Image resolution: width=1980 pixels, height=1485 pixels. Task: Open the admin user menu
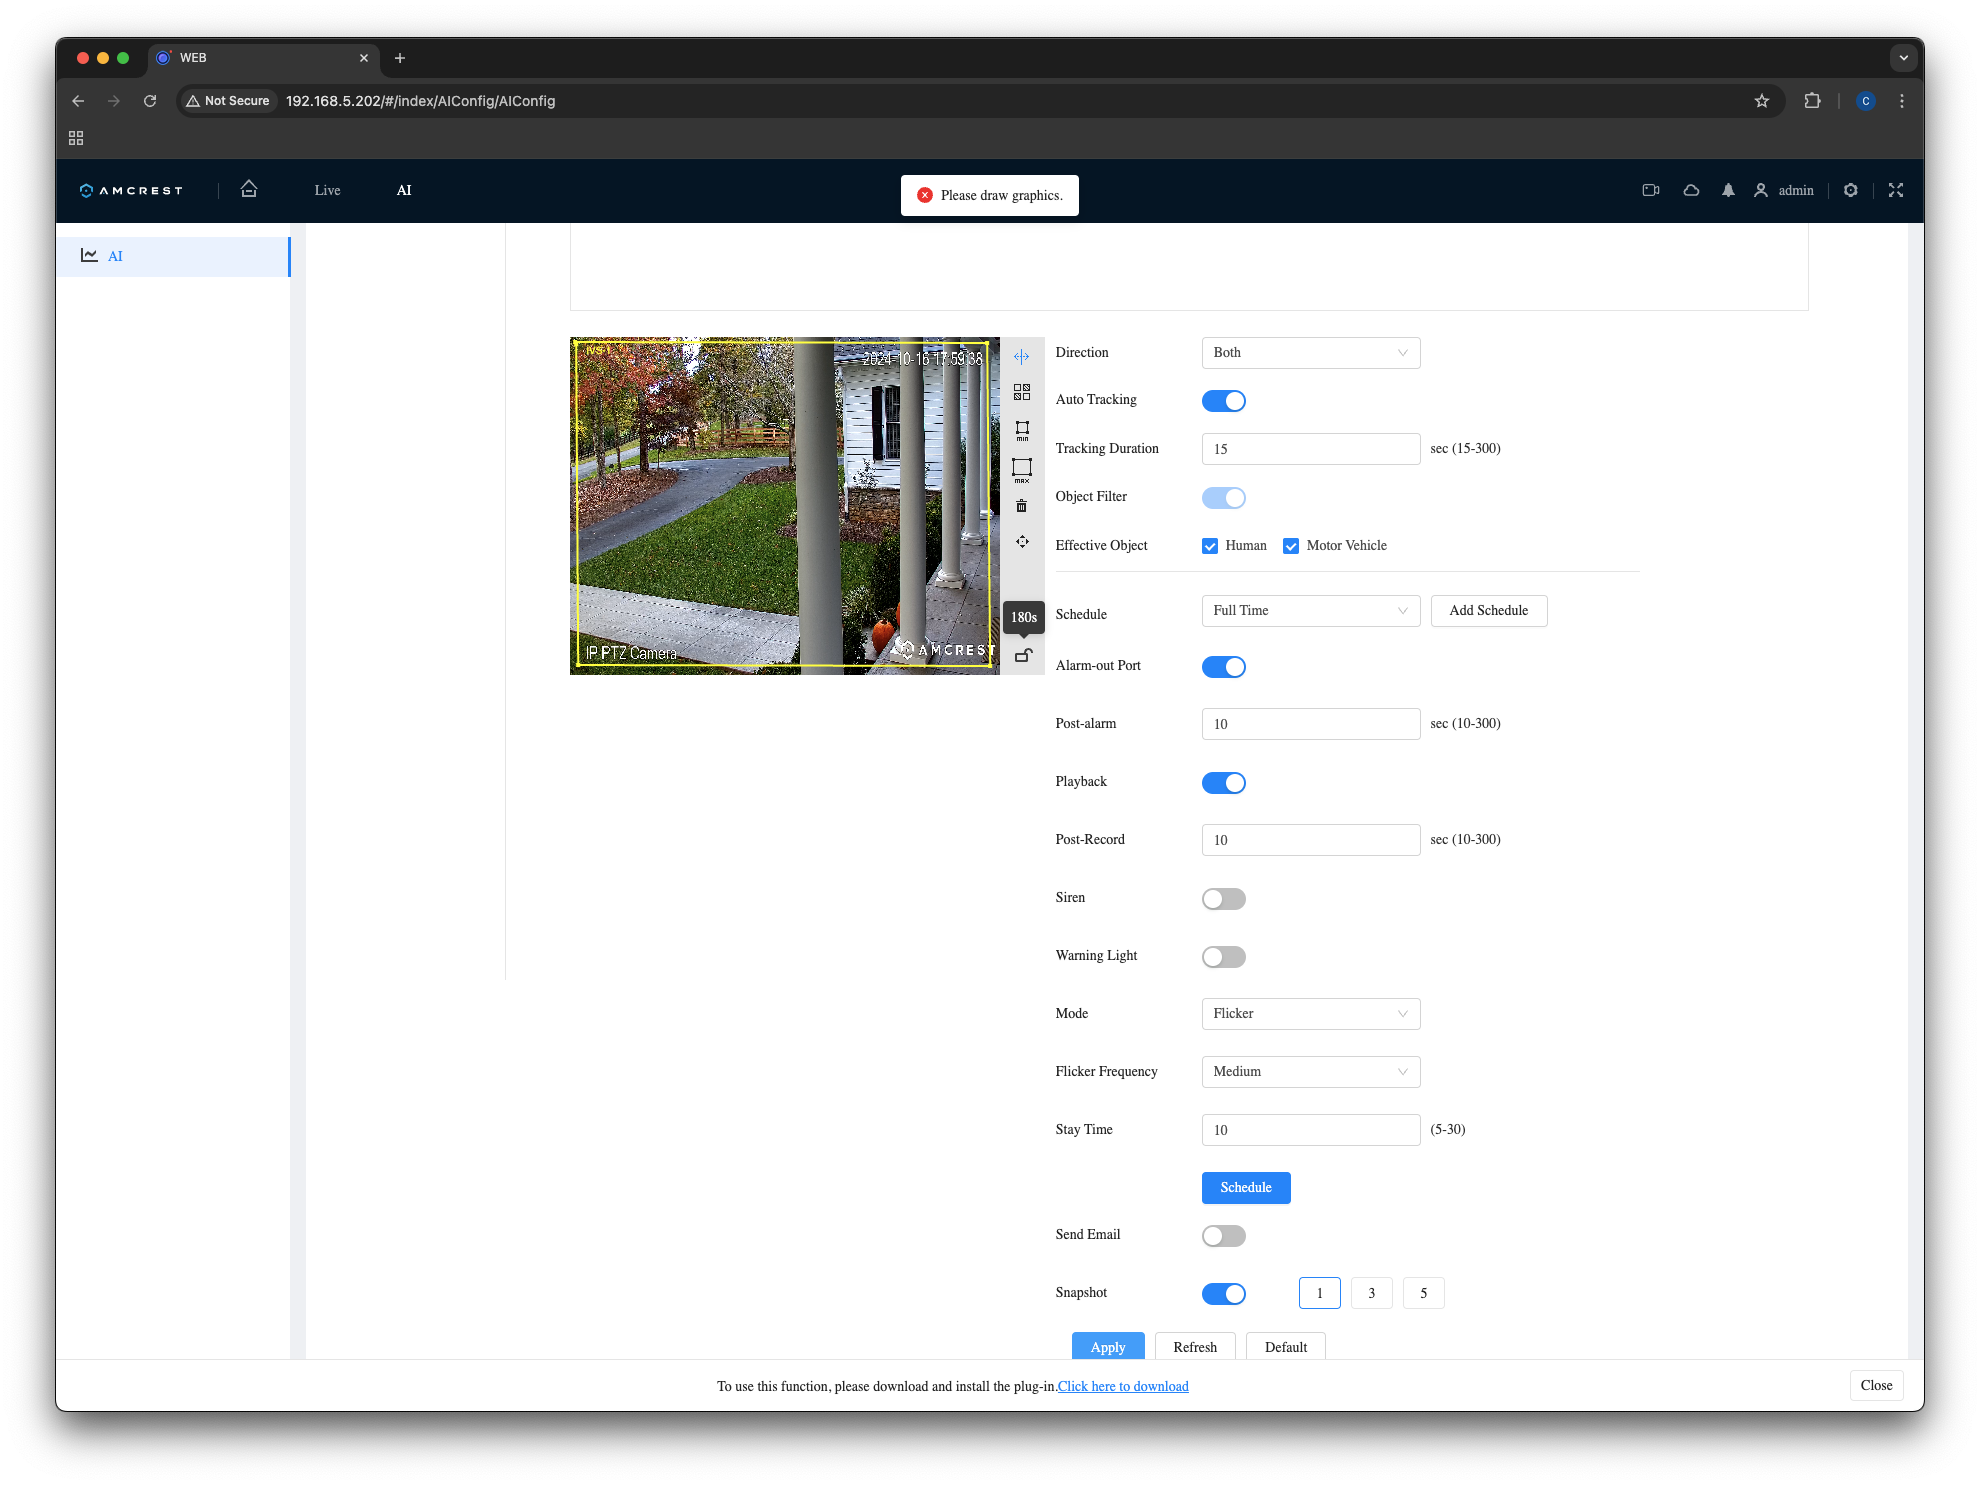pyautogui.click(x=1784, y=190)
